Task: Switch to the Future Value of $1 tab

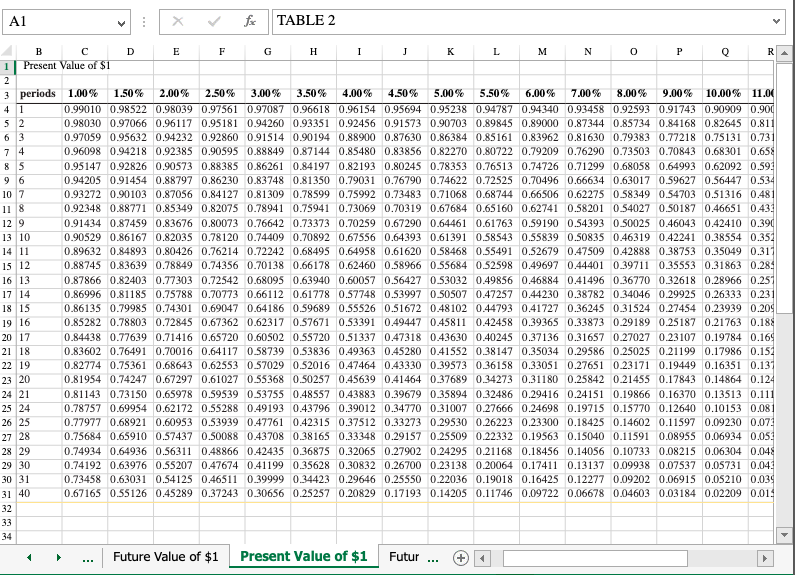Action: (165, 557)
